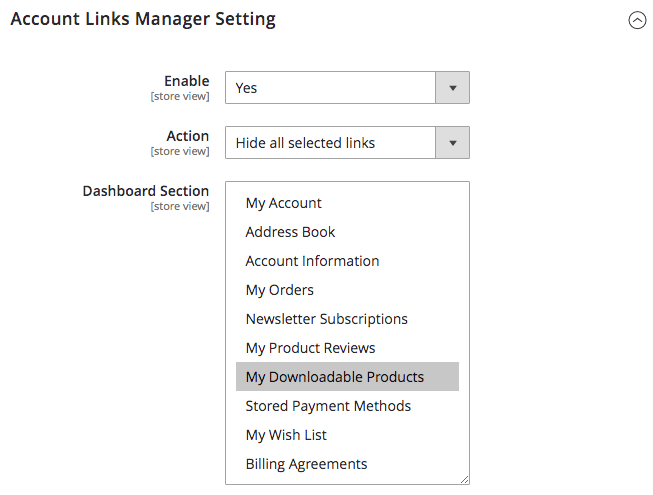Click the Action dropdown arrow button
The image size is (653, 495).
point(453,143)
